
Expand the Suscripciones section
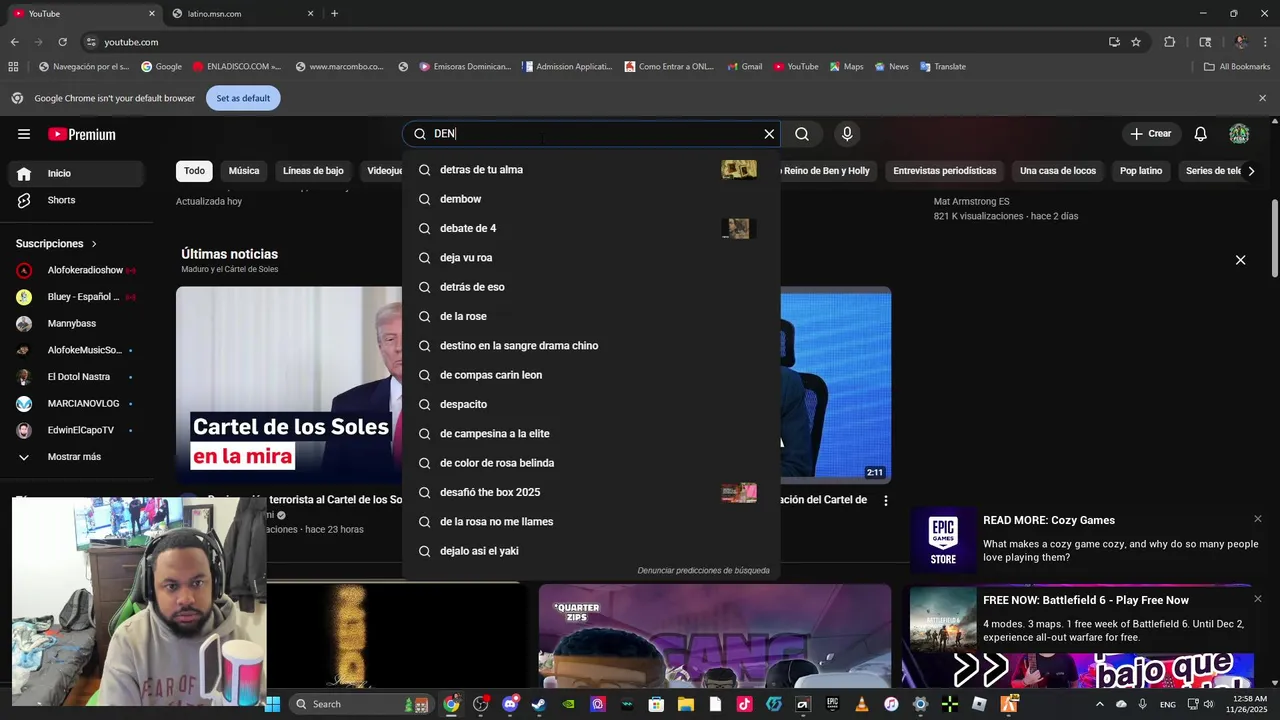(x=57, y=244)
